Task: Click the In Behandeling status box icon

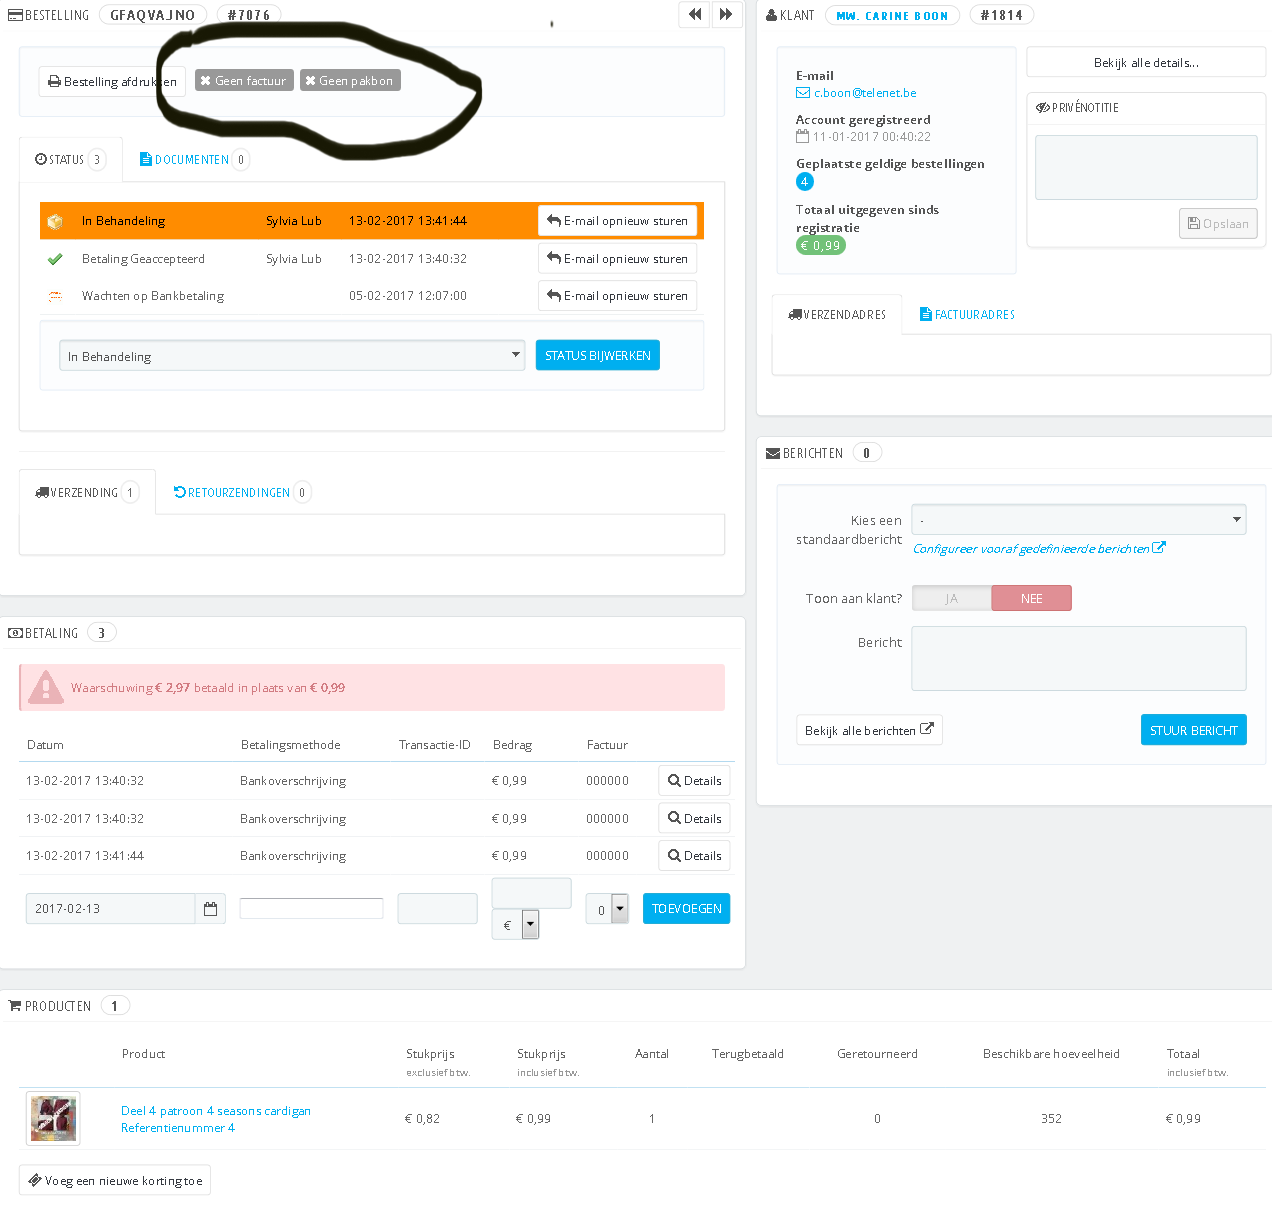Action: click(55, 221)
